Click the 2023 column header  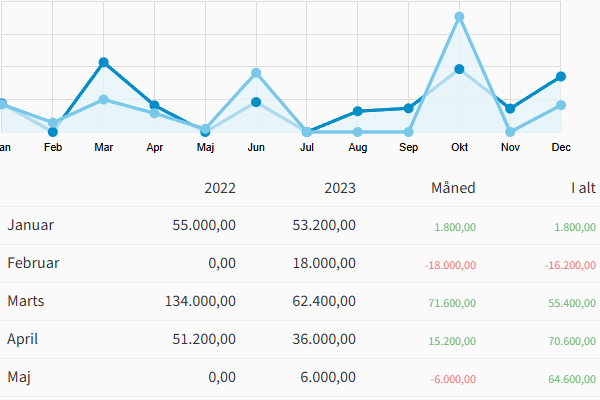coord(339,188)
